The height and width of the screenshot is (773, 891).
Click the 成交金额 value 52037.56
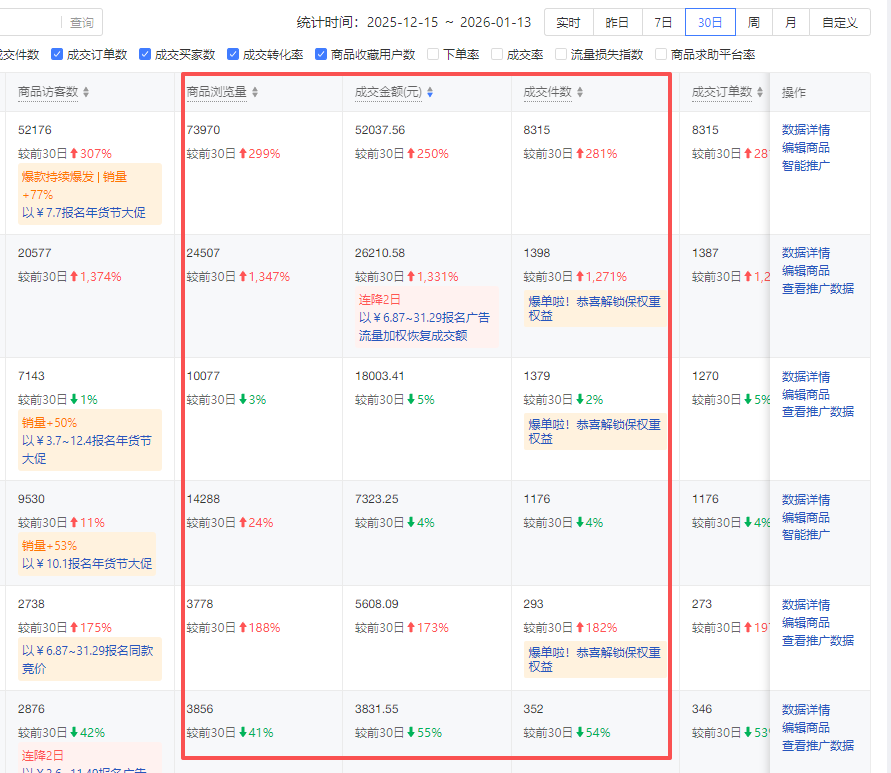(x=380, y=130)
